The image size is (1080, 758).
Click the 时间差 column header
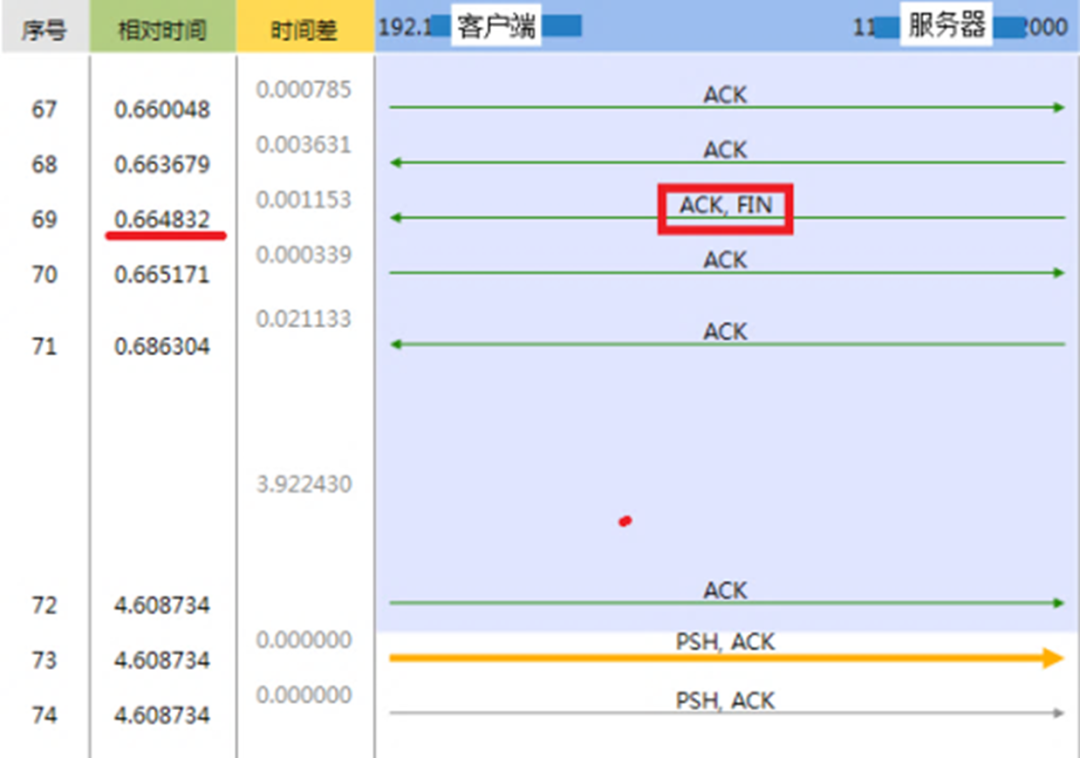[x=305, y=28]
